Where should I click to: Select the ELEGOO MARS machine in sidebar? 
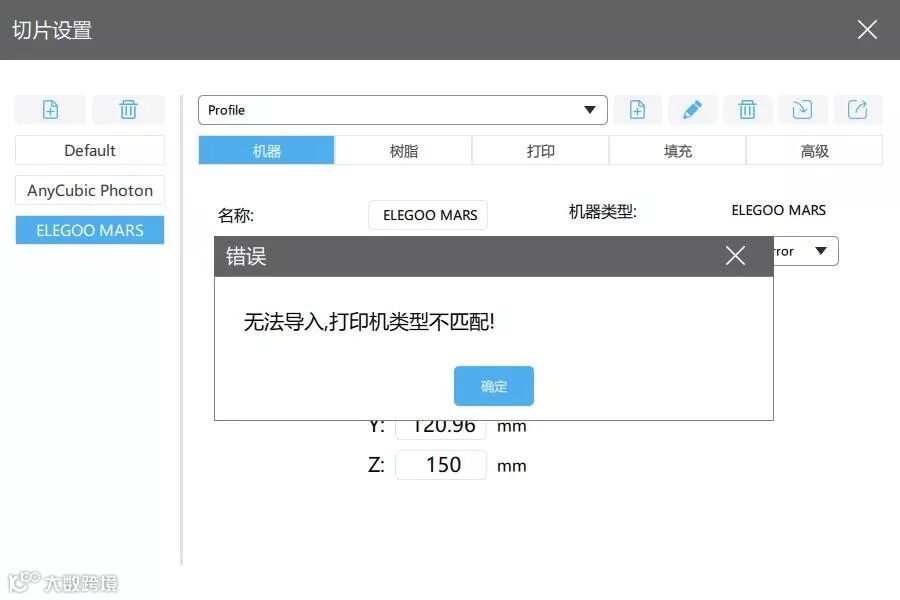coord(90,230)
